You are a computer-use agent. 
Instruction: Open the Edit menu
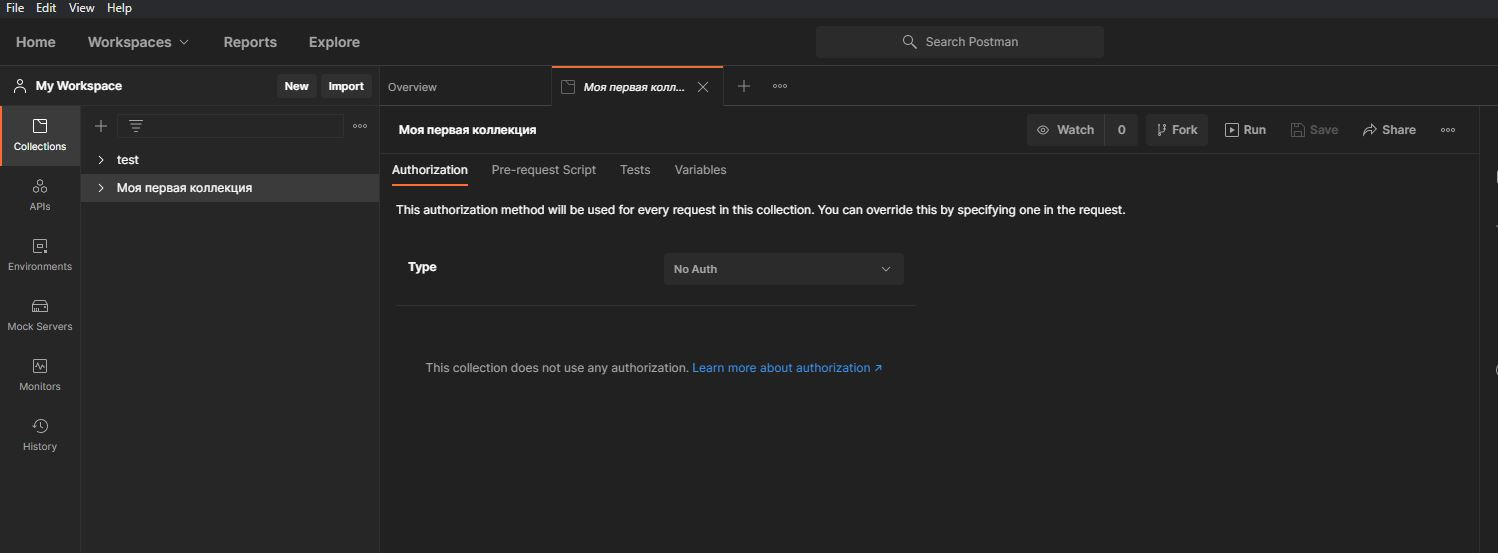(x=46, y=8)
